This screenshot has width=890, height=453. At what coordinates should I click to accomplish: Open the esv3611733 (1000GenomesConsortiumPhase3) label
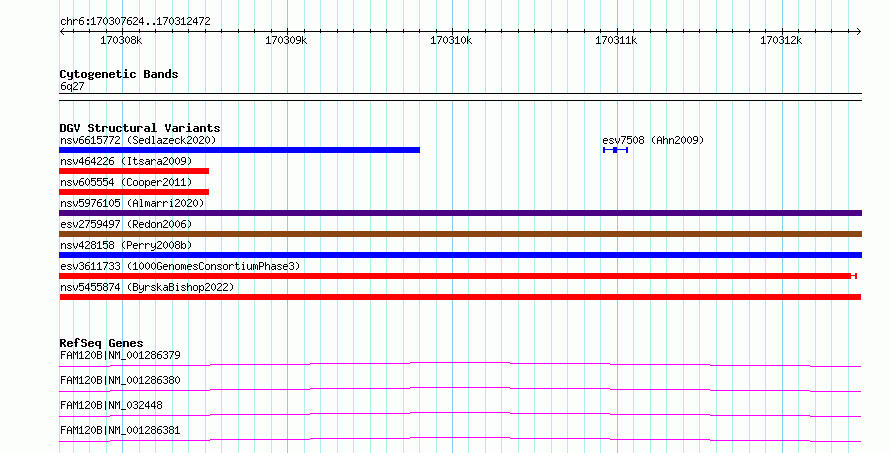point(180,266)
